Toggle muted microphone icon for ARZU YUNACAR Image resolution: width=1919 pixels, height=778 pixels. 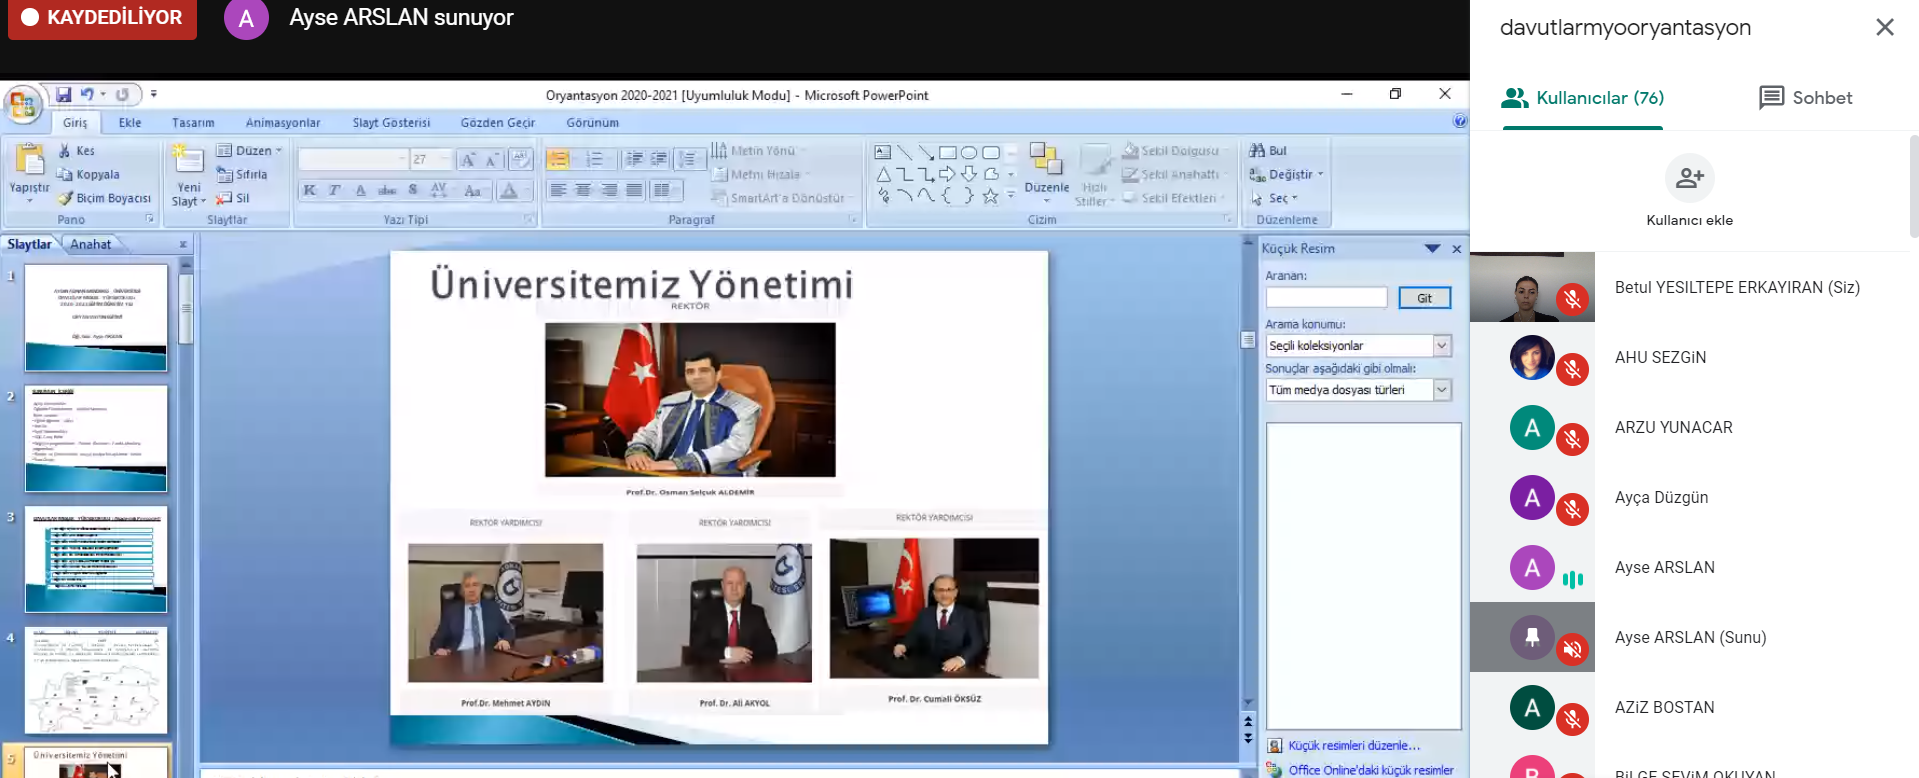click(x=1572, y=440)
